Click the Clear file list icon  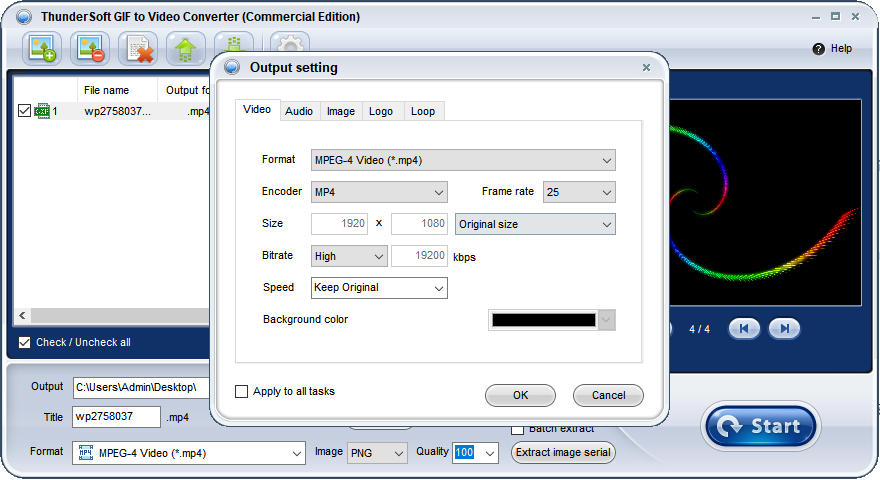138,49
